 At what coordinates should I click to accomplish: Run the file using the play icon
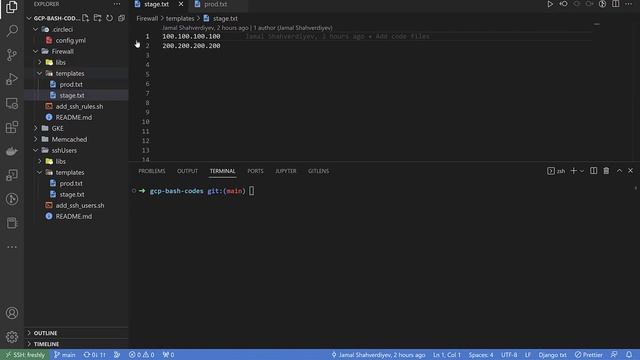coord(550,4)
